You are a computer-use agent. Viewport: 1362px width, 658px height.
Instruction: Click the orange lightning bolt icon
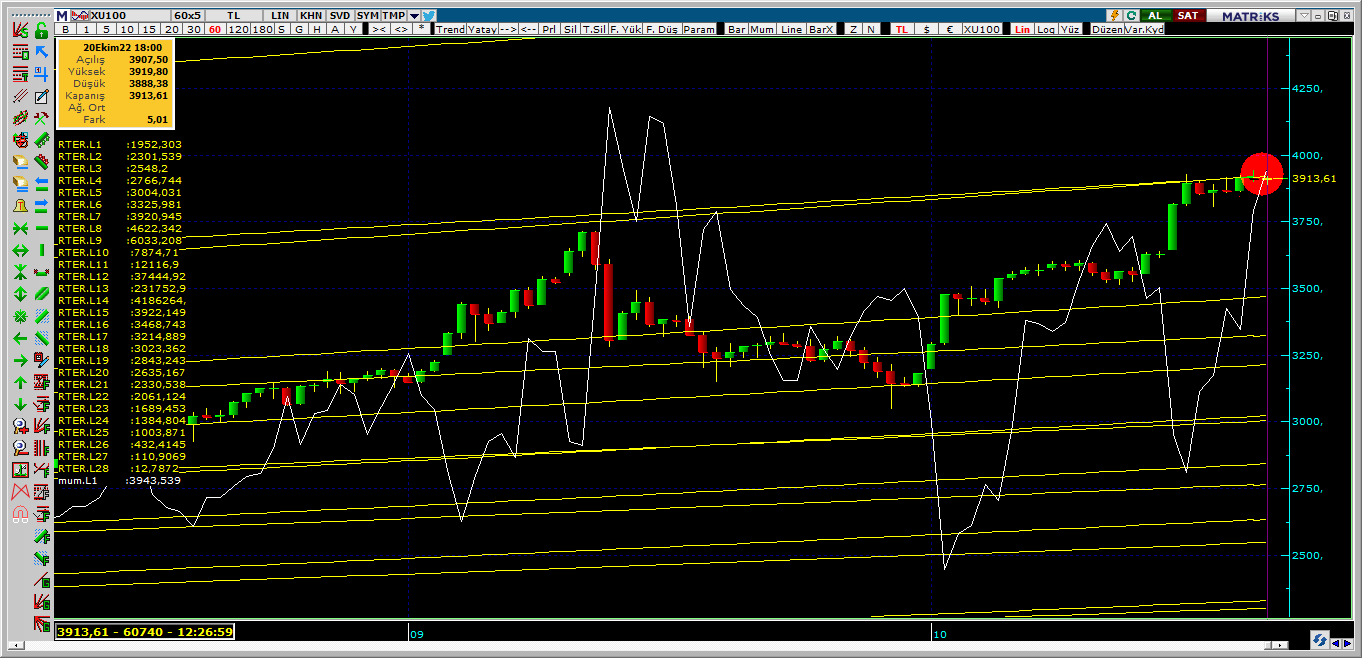tap(1115, 16)
